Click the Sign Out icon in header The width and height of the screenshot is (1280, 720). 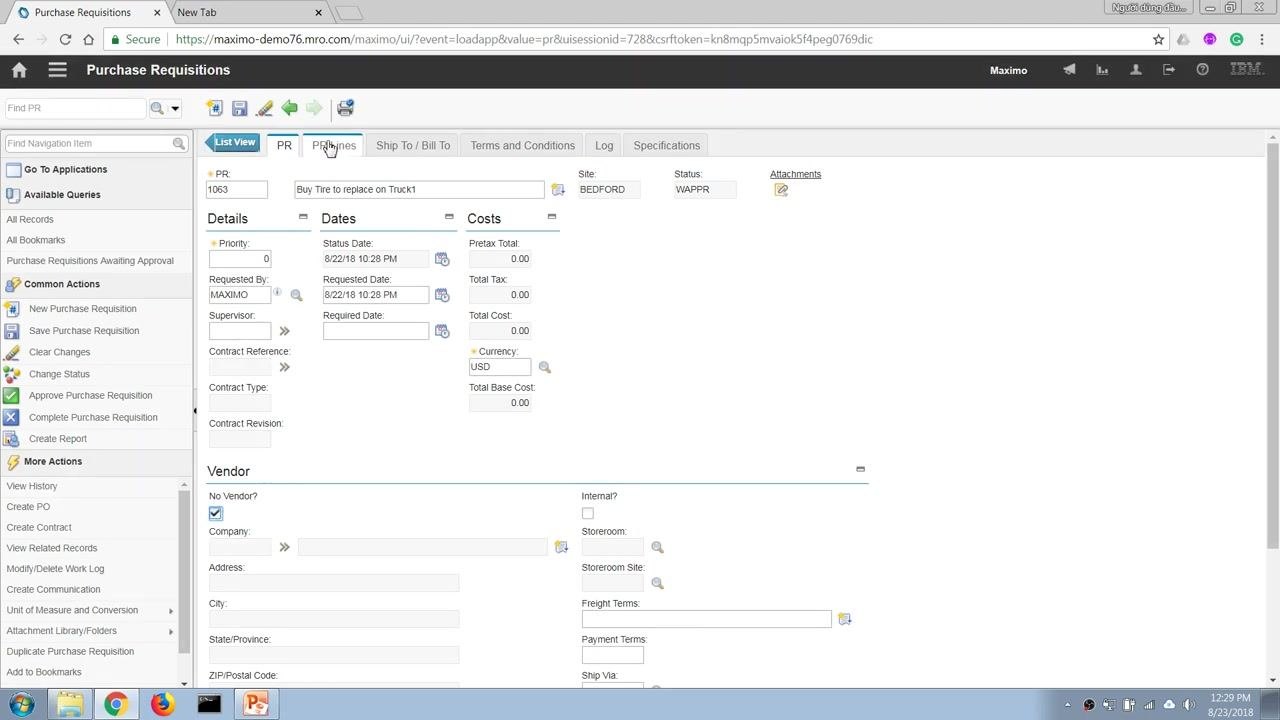tap(1169, 70)
